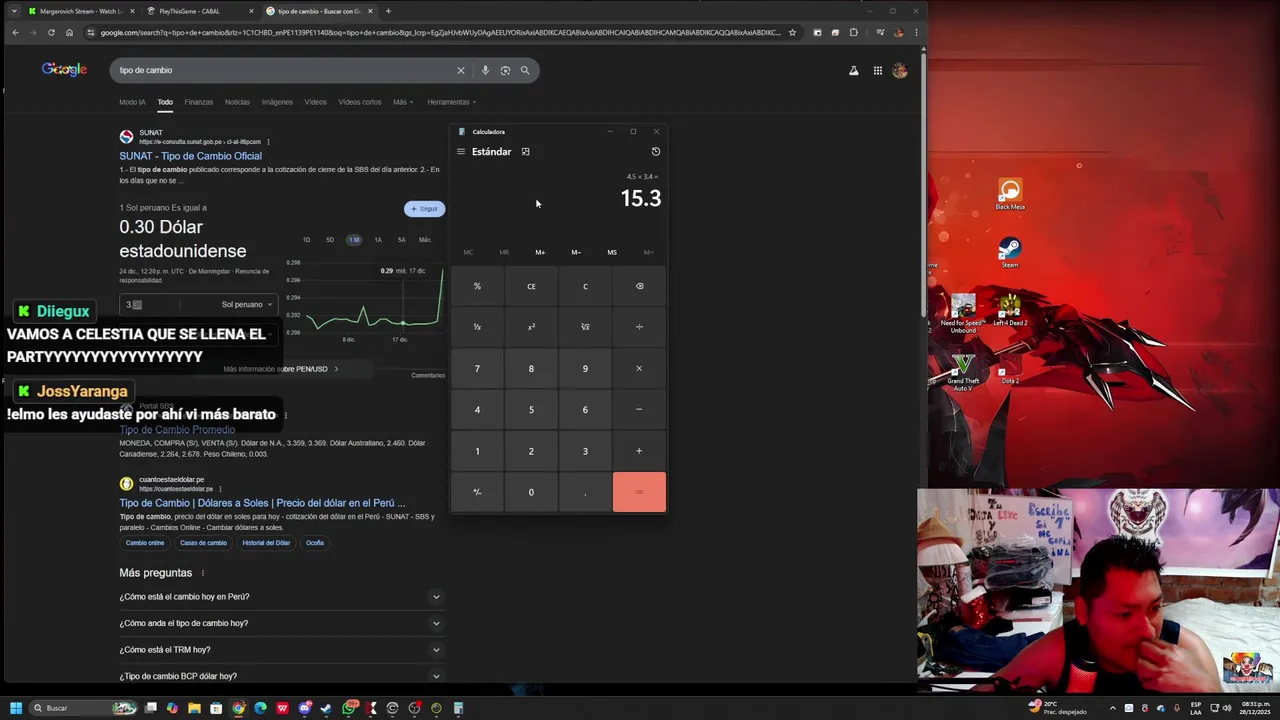
Task: Click the divide key in Calculator
Action: point(639,327)
